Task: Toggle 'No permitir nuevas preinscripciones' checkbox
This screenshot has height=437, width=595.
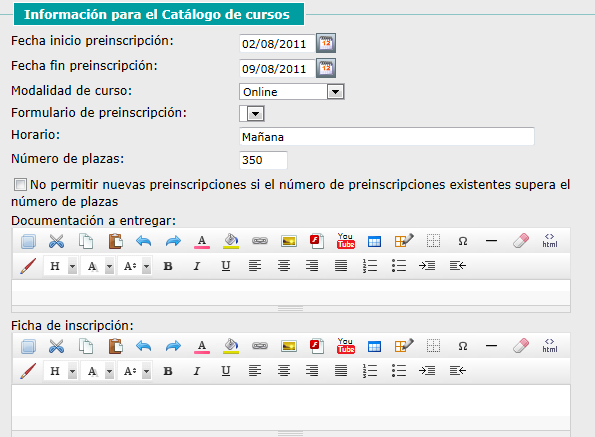Action: click(20, 185)
